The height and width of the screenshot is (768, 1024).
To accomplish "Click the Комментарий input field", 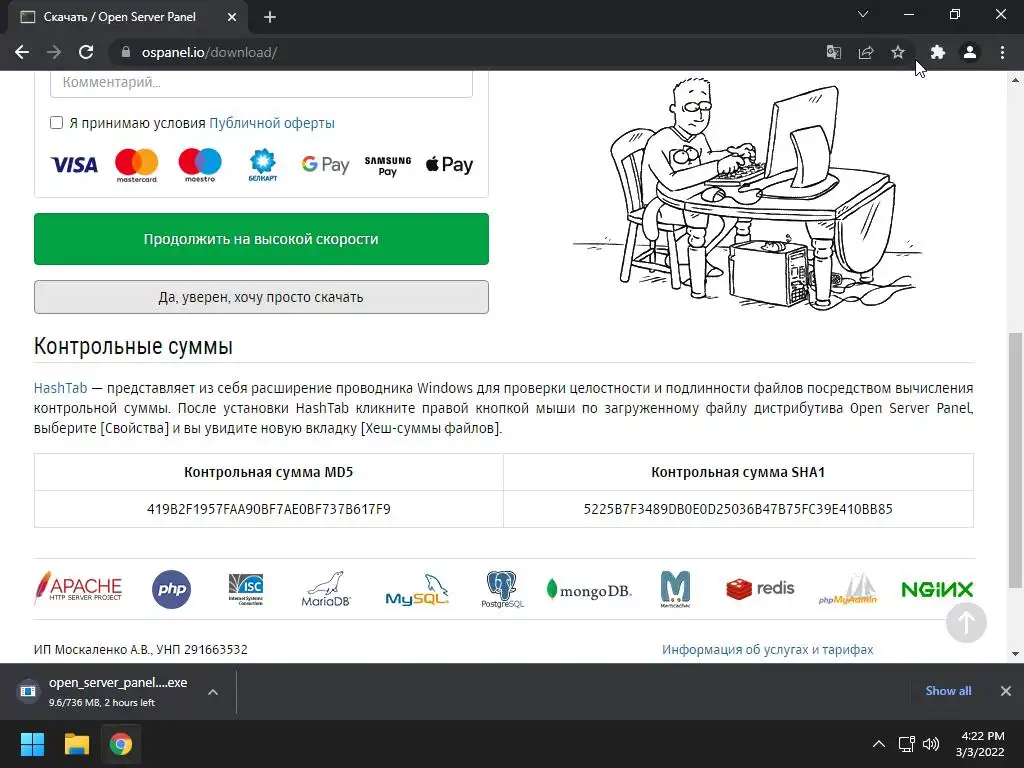I will click(261, 83).
